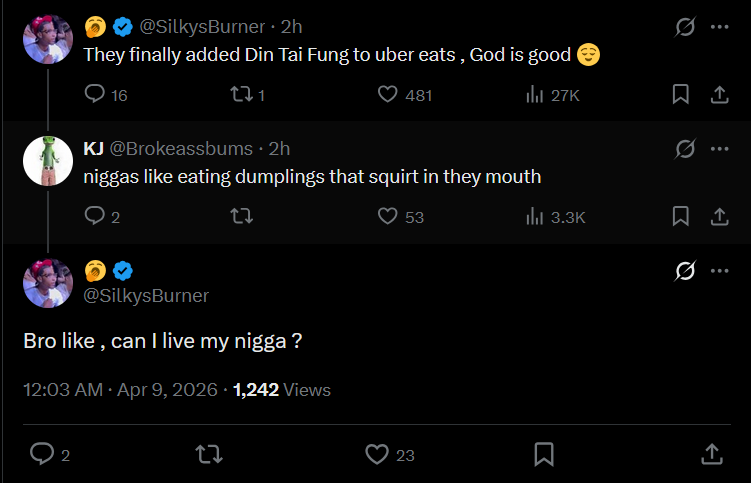View KJ's tweet 3.3K analytics
Image resolution: width=751 pixels, height=483 pixels.
pyautogui.click(x=533, y=216)
